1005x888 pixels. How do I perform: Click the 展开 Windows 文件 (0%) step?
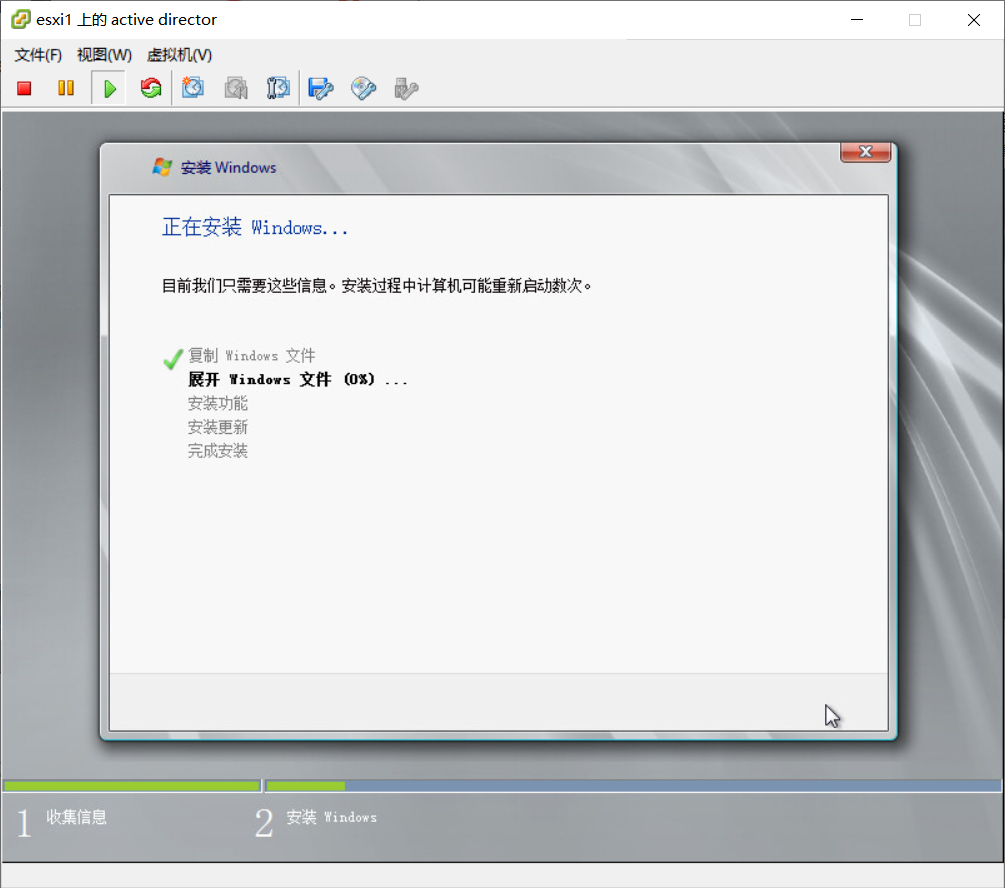(x=297, y=379)
